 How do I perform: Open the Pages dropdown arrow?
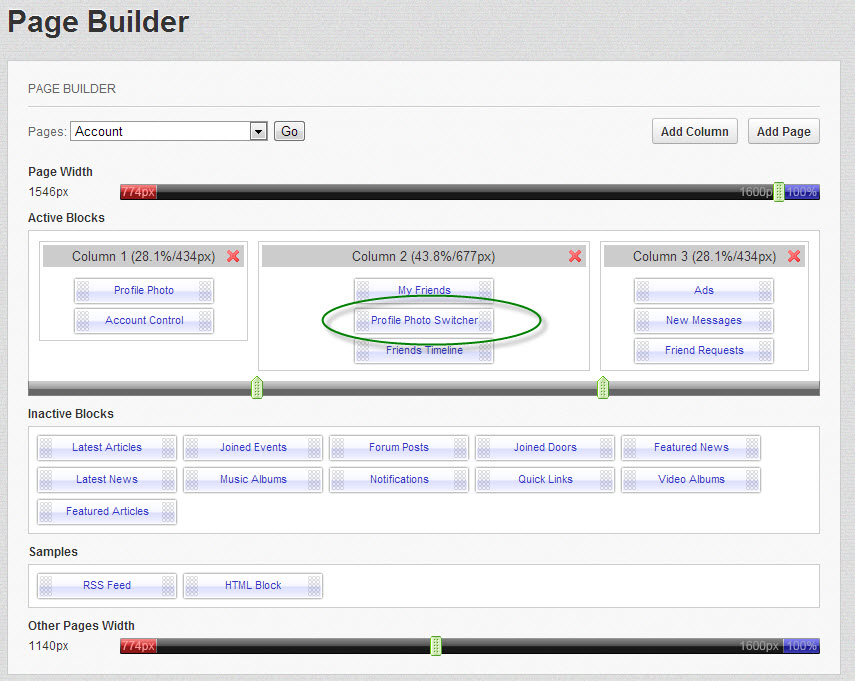[x=258, y=131]
